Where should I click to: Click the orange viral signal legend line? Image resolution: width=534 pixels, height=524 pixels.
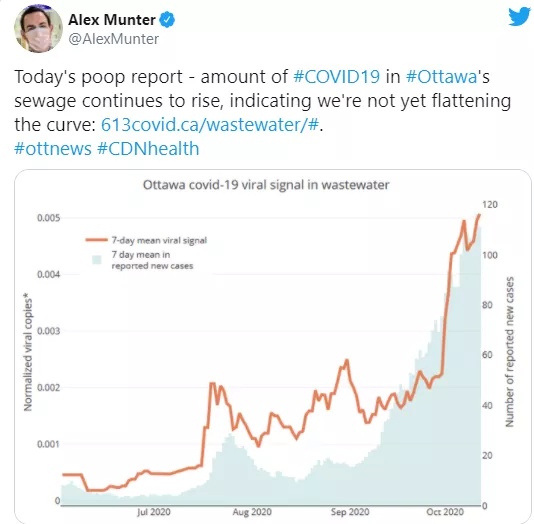(96, 240)
